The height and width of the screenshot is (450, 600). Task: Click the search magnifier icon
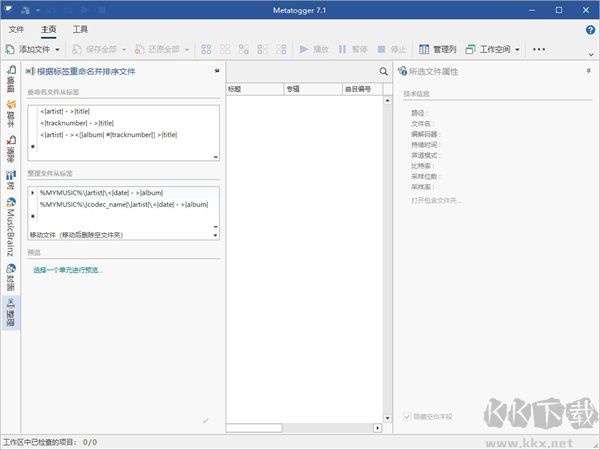383,72
